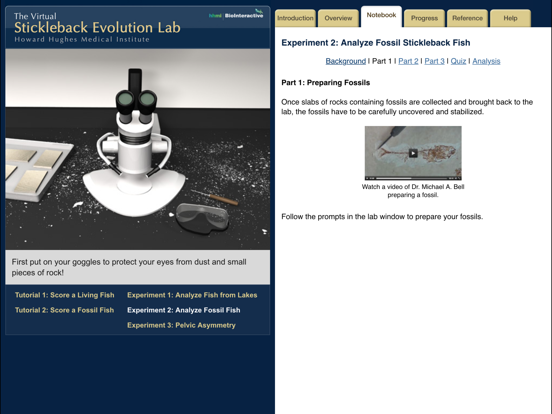Open the Reference tab
Image resolution: width=552 pixels, height=414 pixels.
[467, 18]
